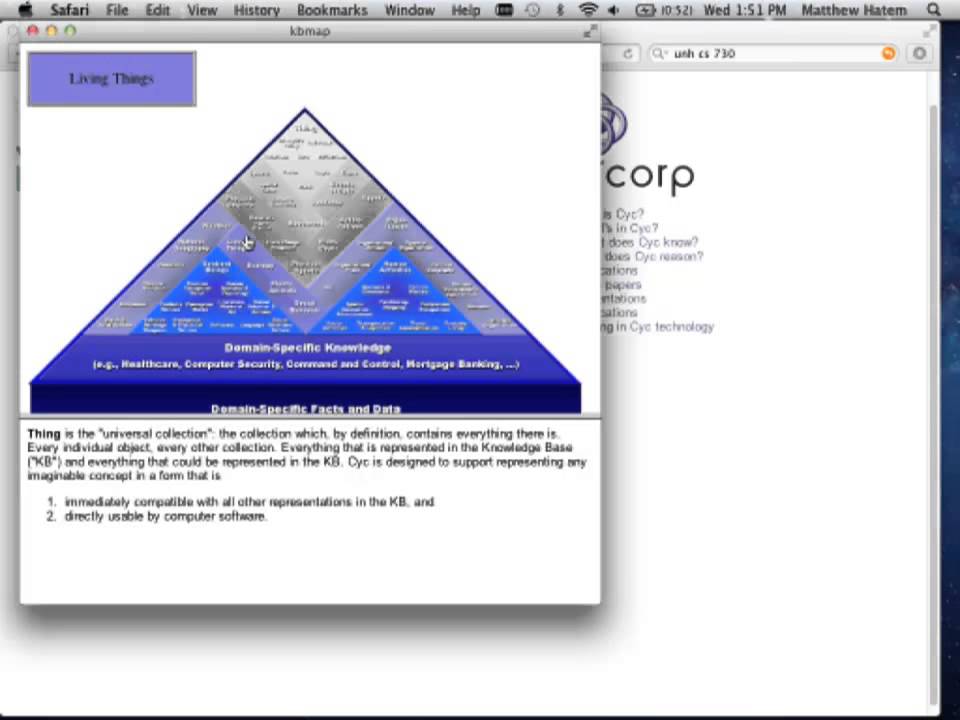Click the Safari window fullscreen arrows icon

pyautogui.click(x=929, y=31)
